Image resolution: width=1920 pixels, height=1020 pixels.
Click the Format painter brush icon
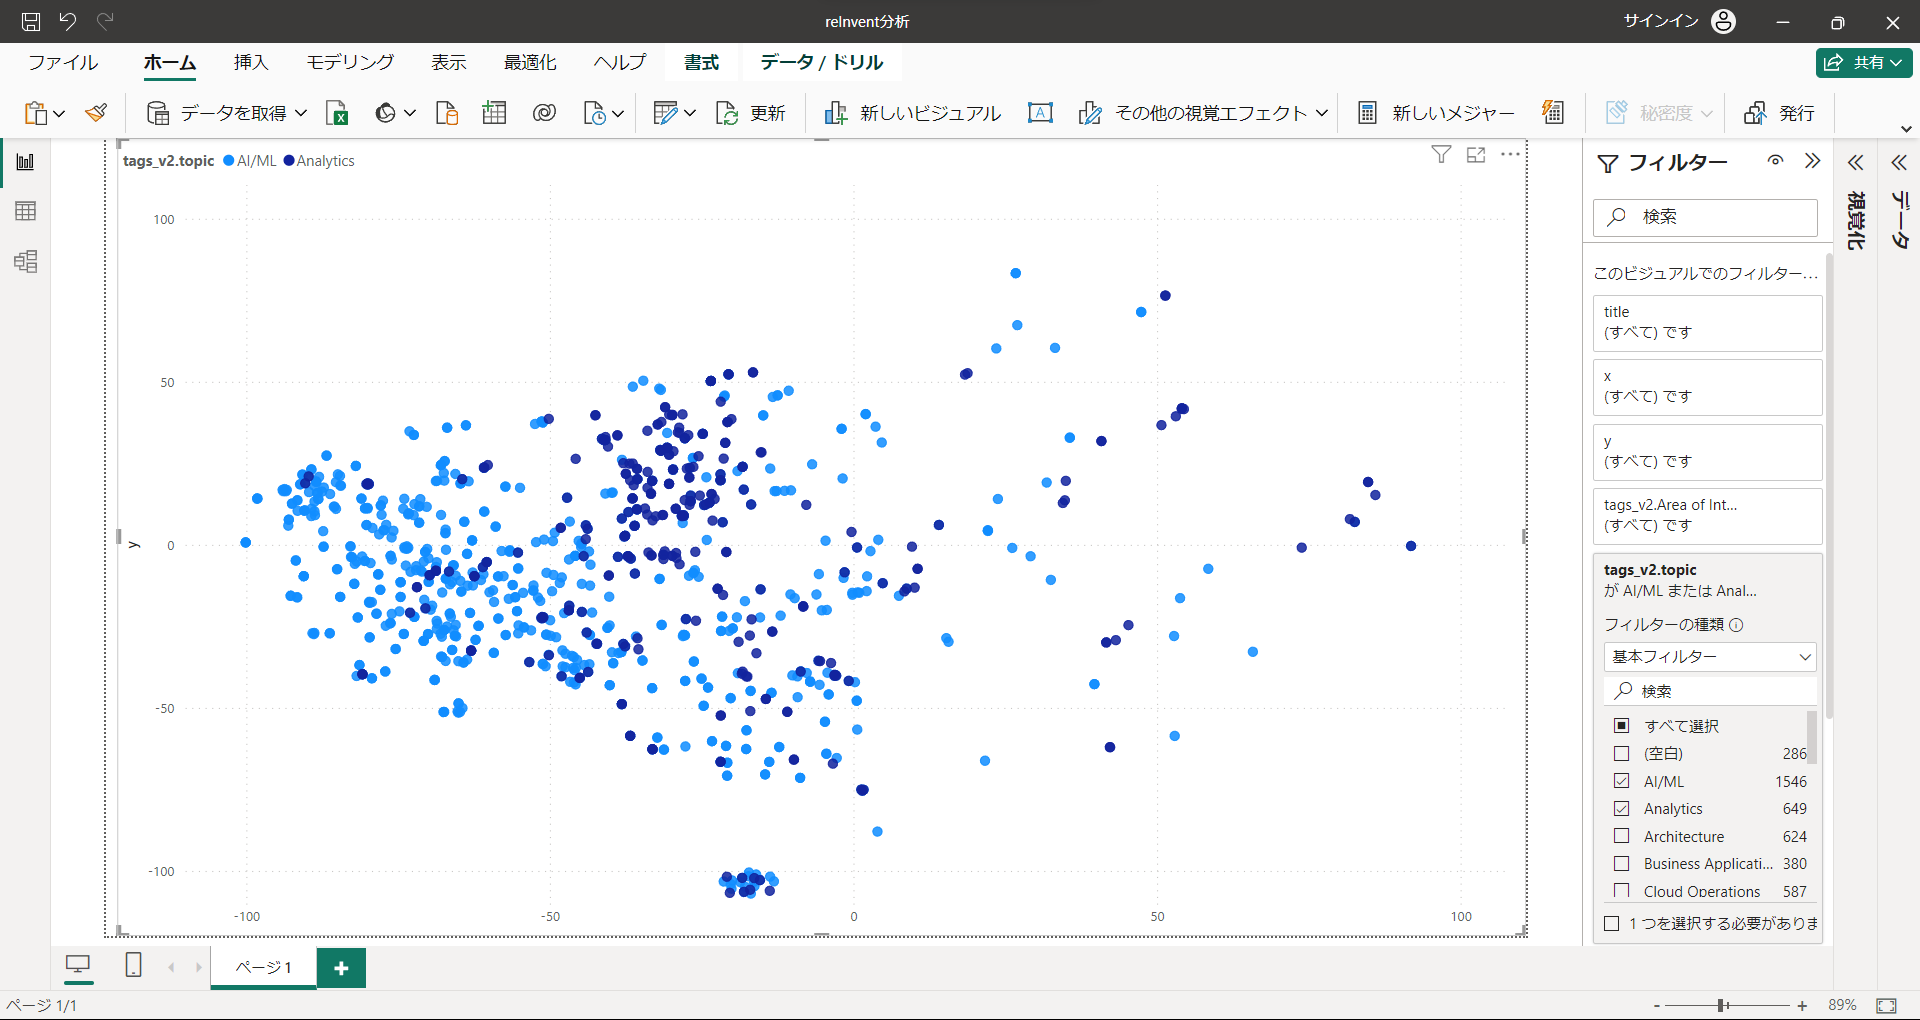click(96, 113)
